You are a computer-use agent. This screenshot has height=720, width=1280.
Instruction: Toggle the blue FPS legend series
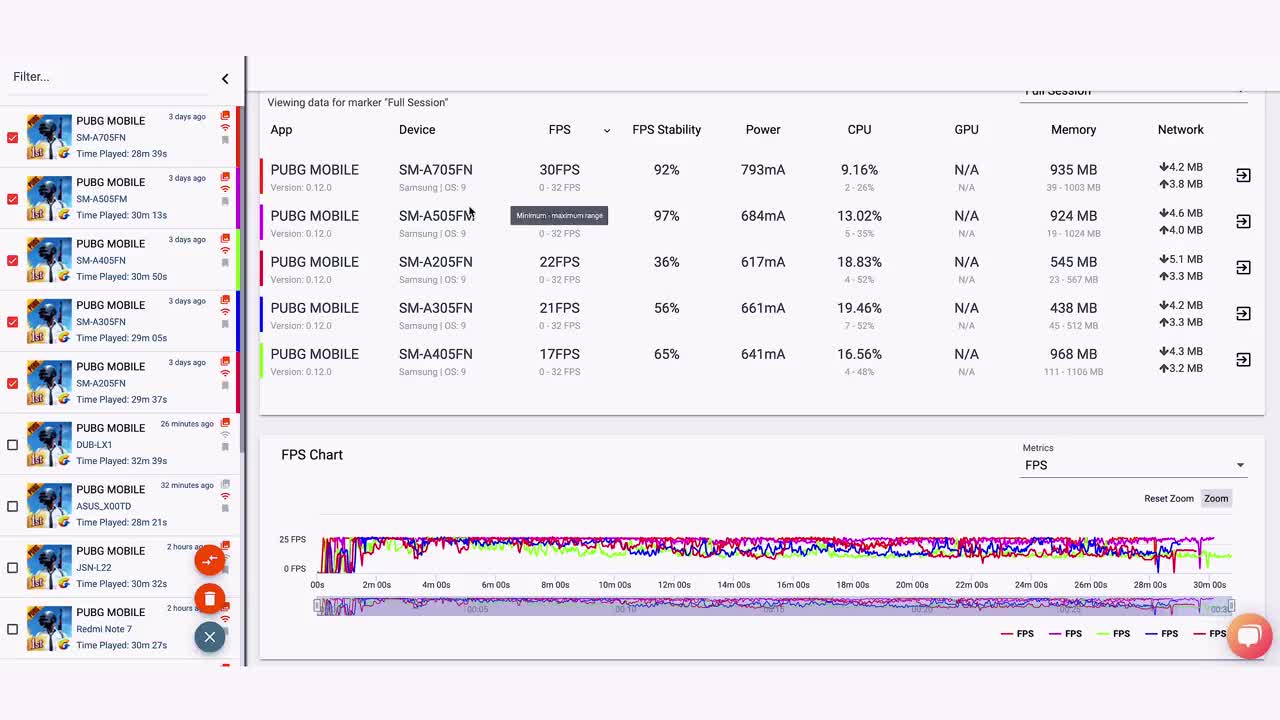[1161, 634]
